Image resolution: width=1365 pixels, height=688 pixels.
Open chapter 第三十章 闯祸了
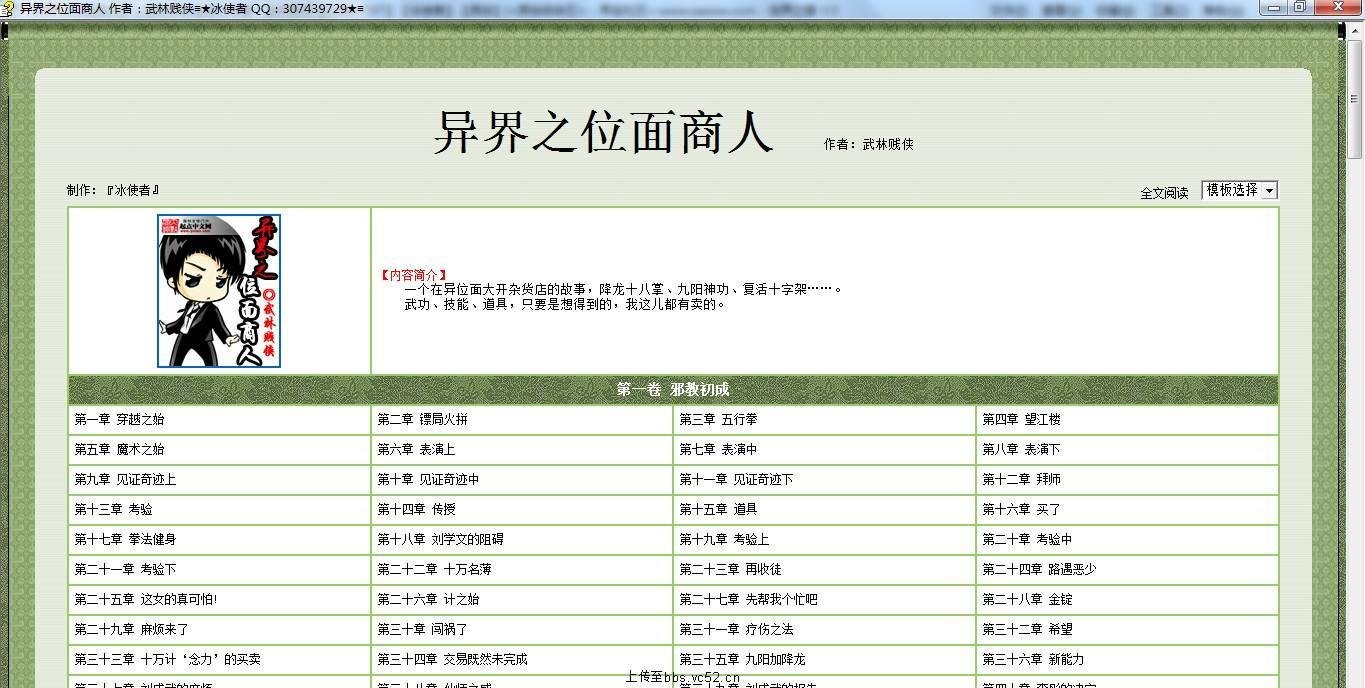(418, 629)
